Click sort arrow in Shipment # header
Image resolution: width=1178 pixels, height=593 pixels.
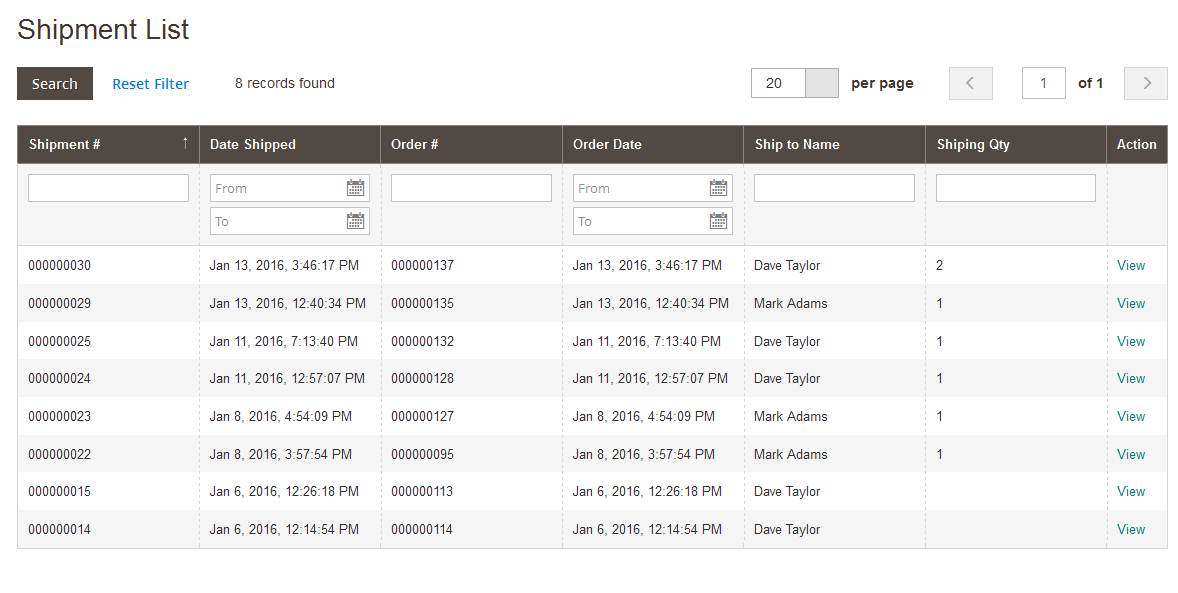click(x=185, y=144)
